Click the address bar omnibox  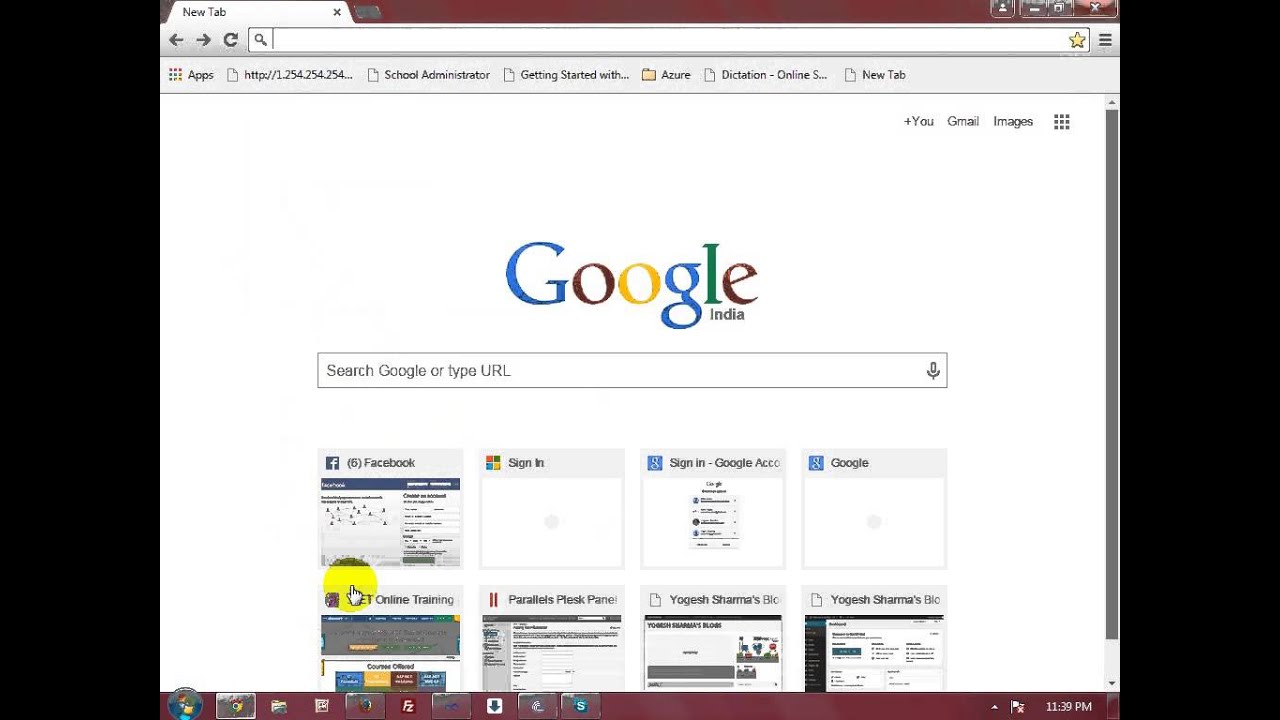point(658,40)
